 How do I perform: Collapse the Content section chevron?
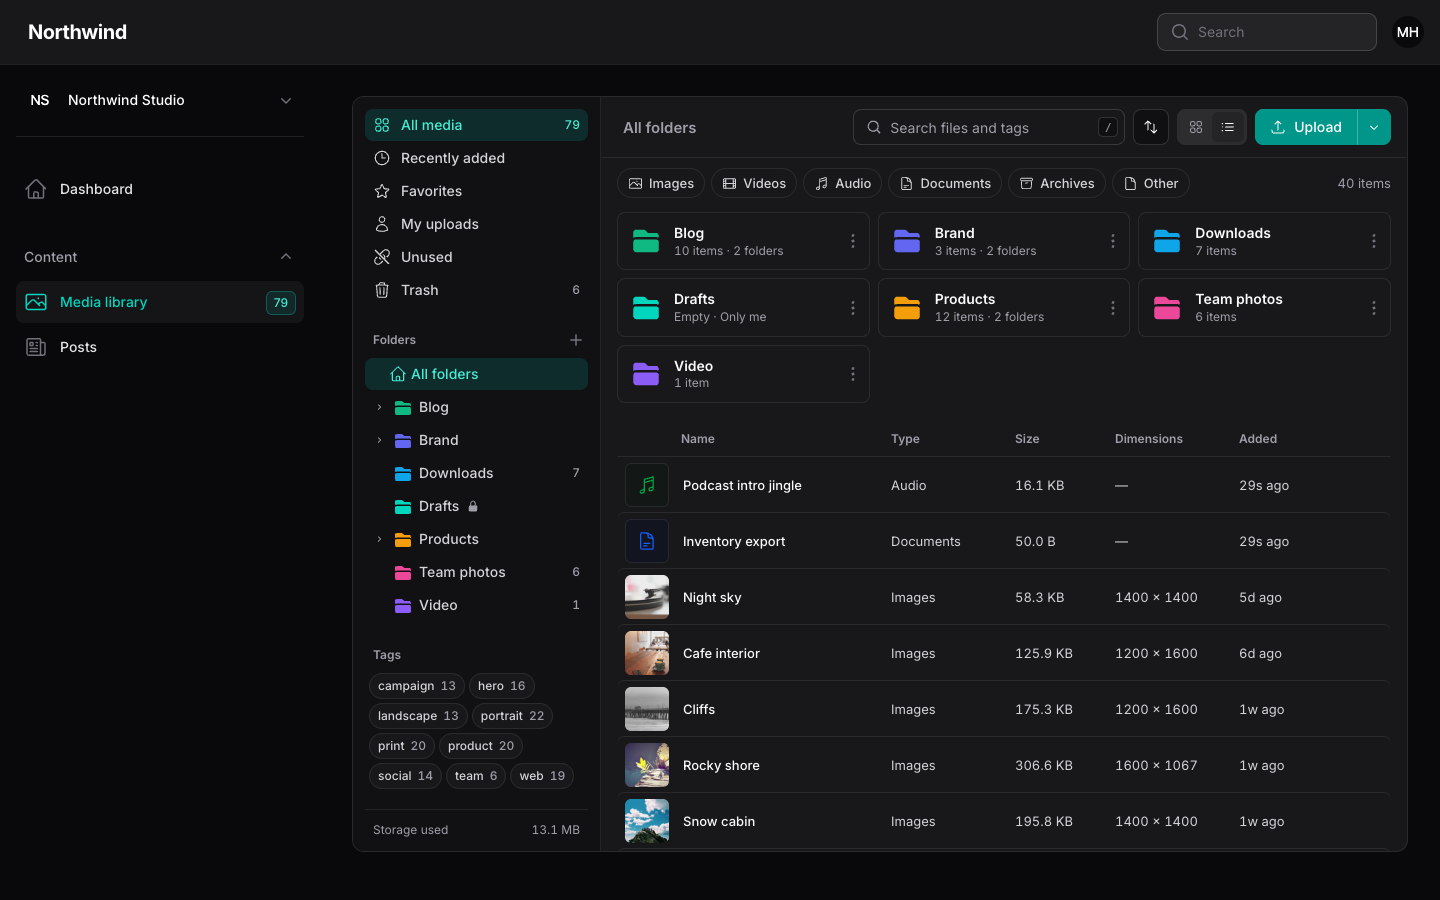286,257
